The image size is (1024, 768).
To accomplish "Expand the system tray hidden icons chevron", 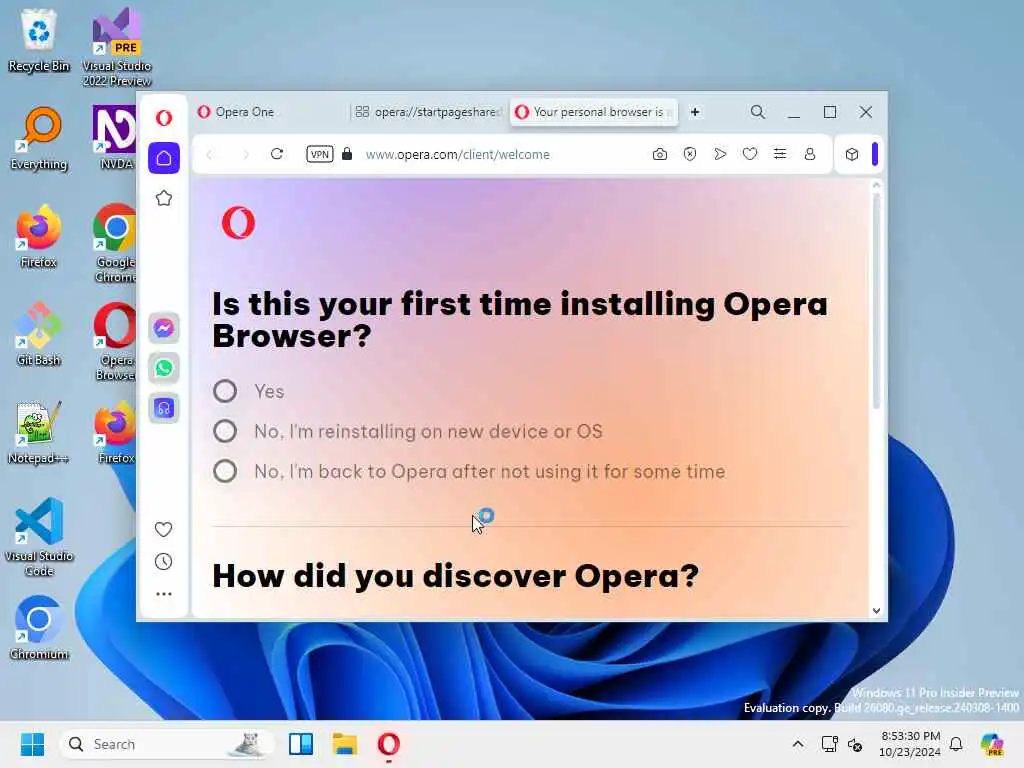I will [x=798, y=744].
